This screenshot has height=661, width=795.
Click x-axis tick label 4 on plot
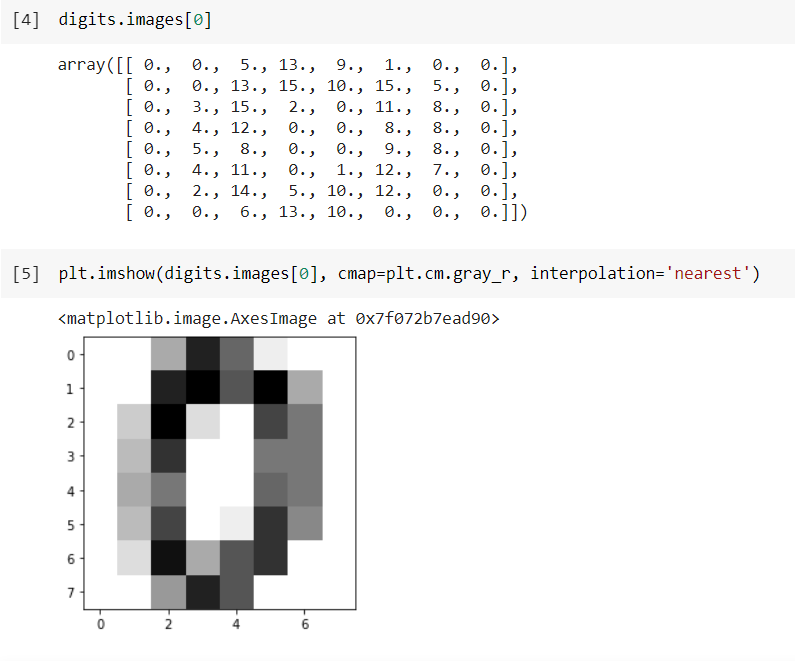click(x=236, y=624)
